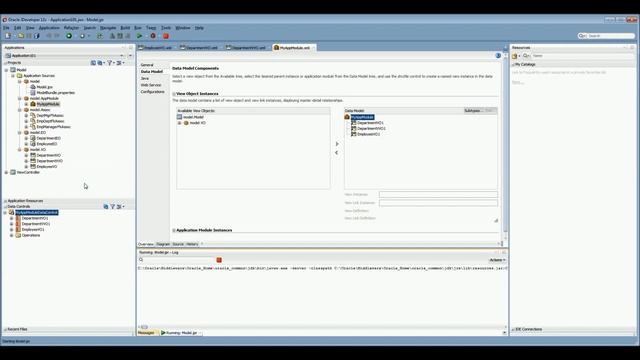Click the edit pencil icon below Data Model

(x=496, y=220)
